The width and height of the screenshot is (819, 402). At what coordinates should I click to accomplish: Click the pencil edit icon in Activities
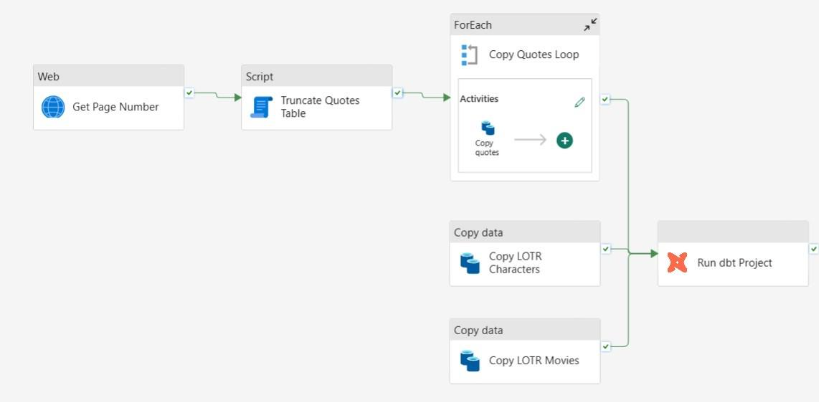(579, 102)
